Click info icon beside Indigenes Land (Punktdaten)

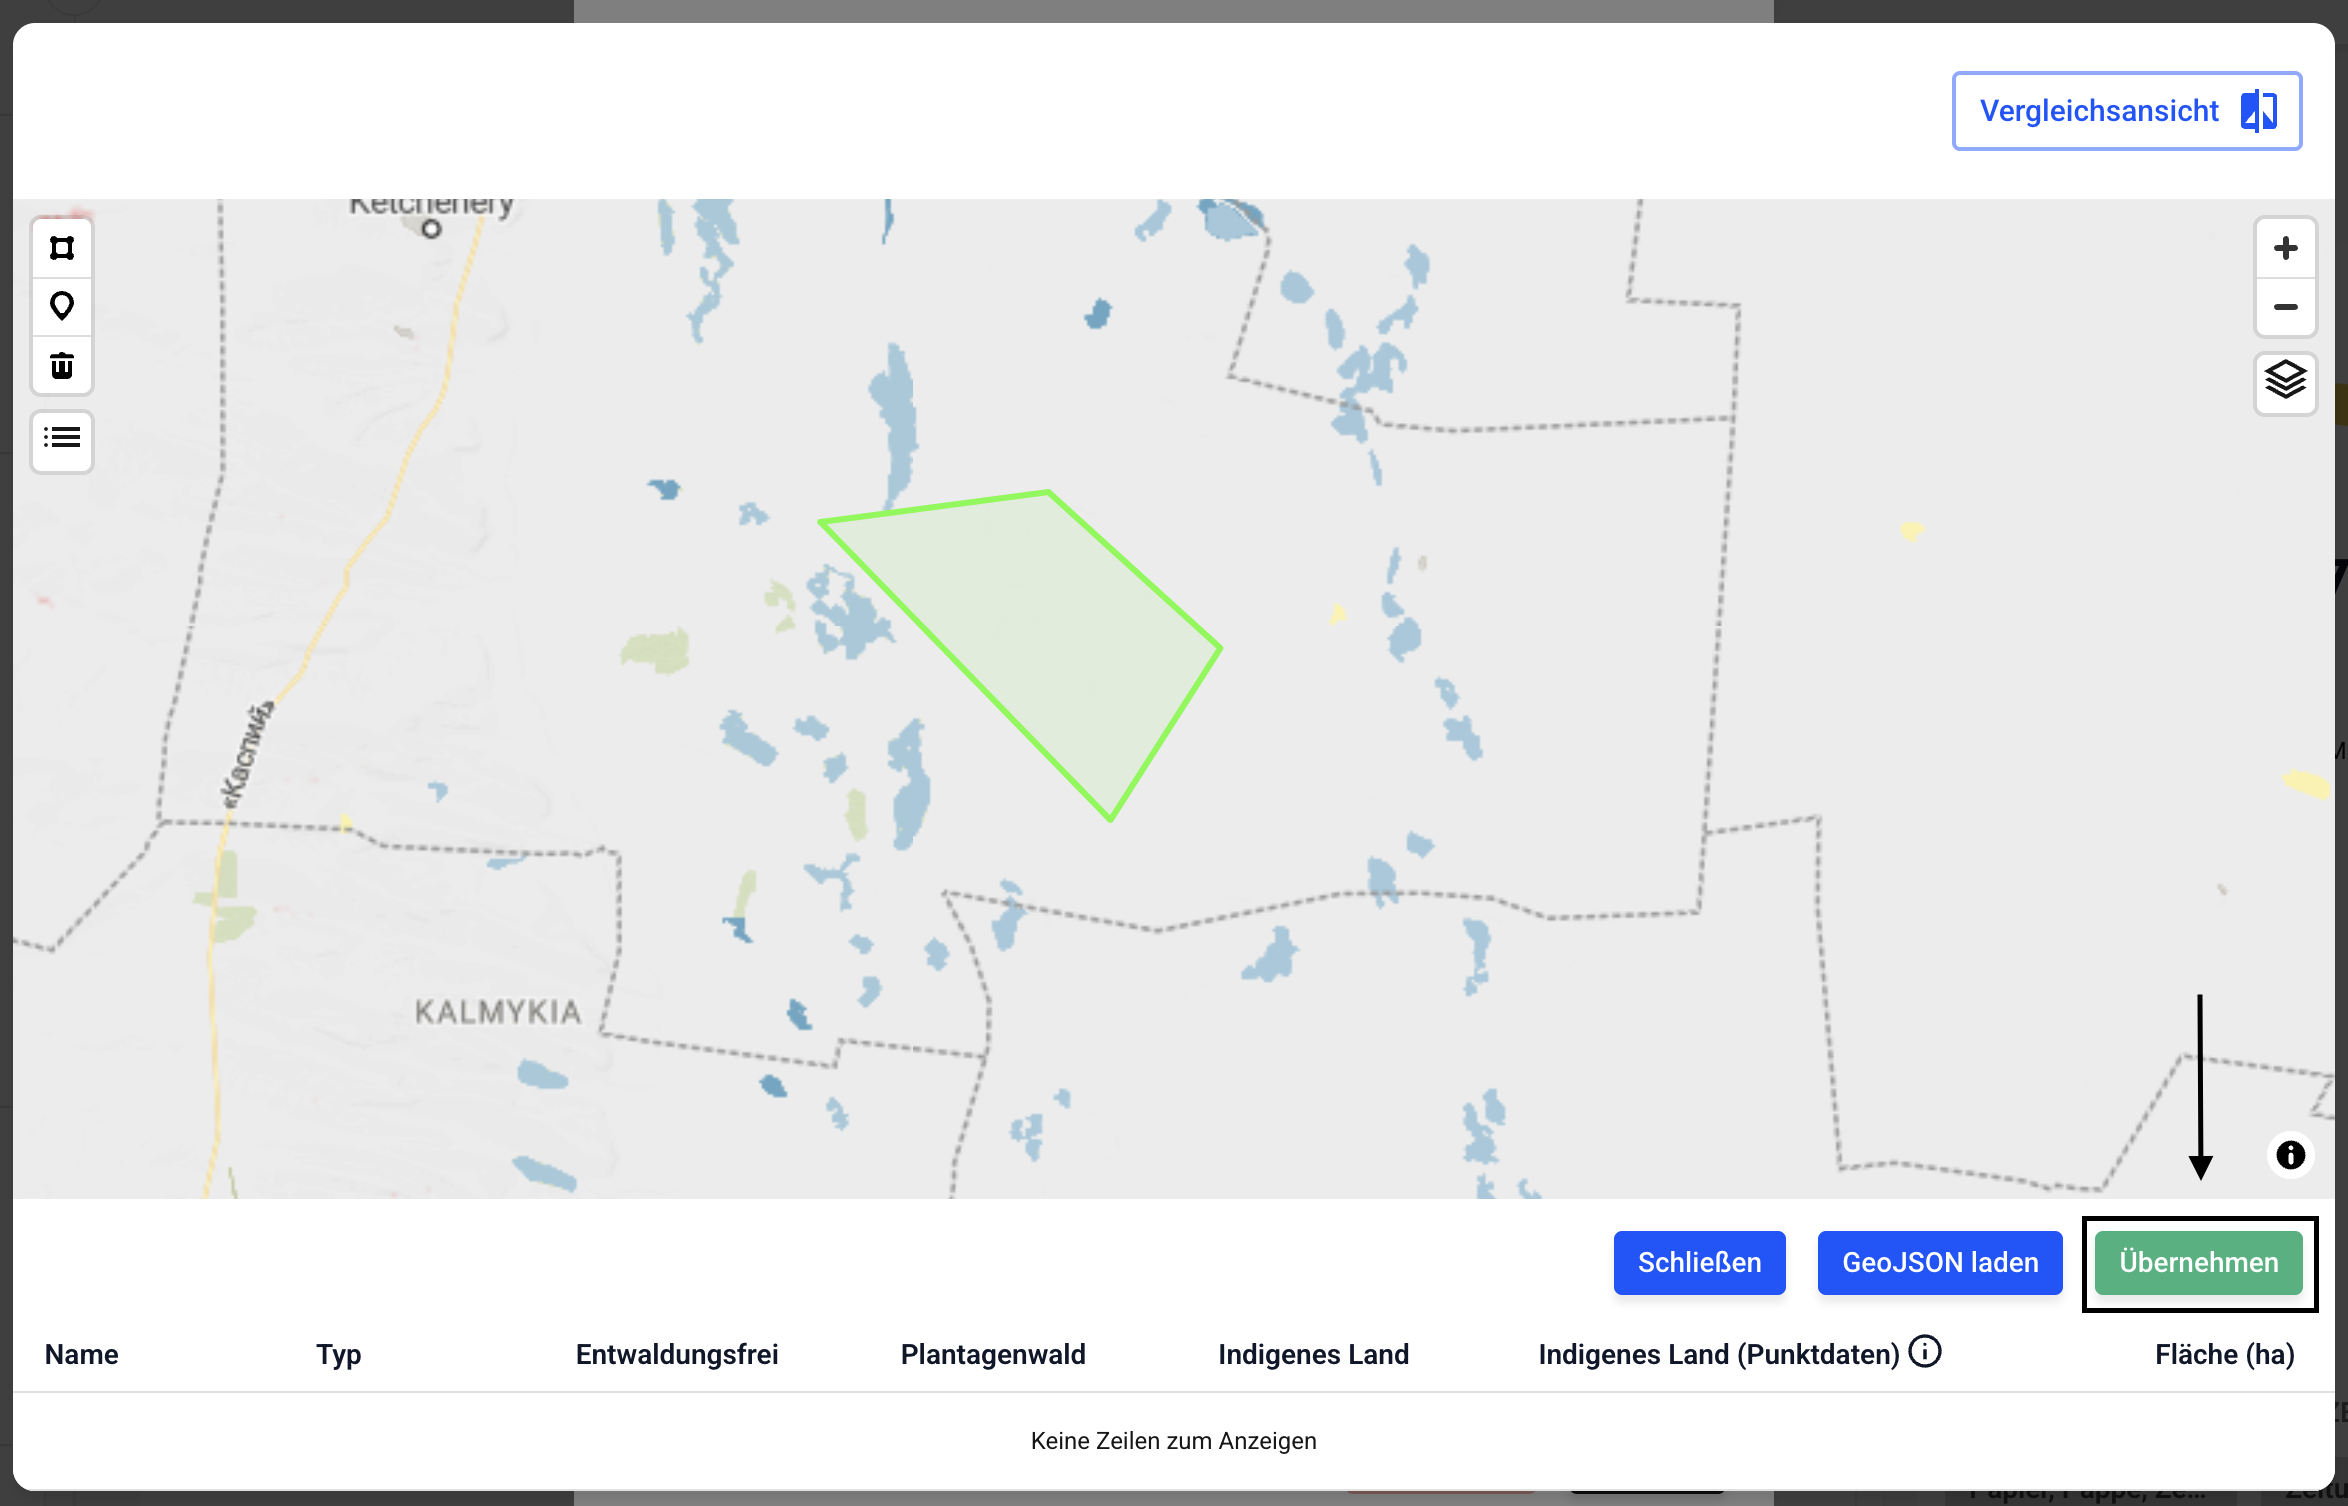coord(1925,1352)
